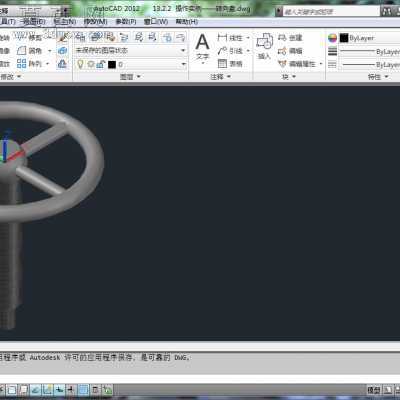Expand the 阵列 array flyout arrow
The image size is (400, 400).
48,63
